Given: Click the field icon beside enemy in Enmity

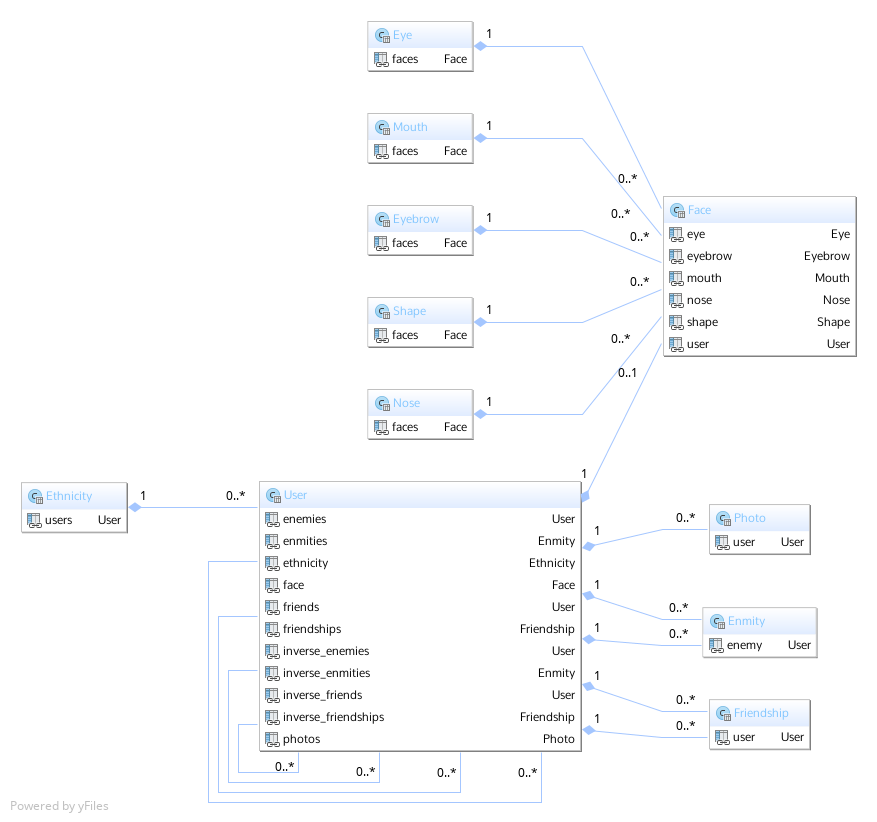Looking at the screenshot, I should (x=716, y=645).
